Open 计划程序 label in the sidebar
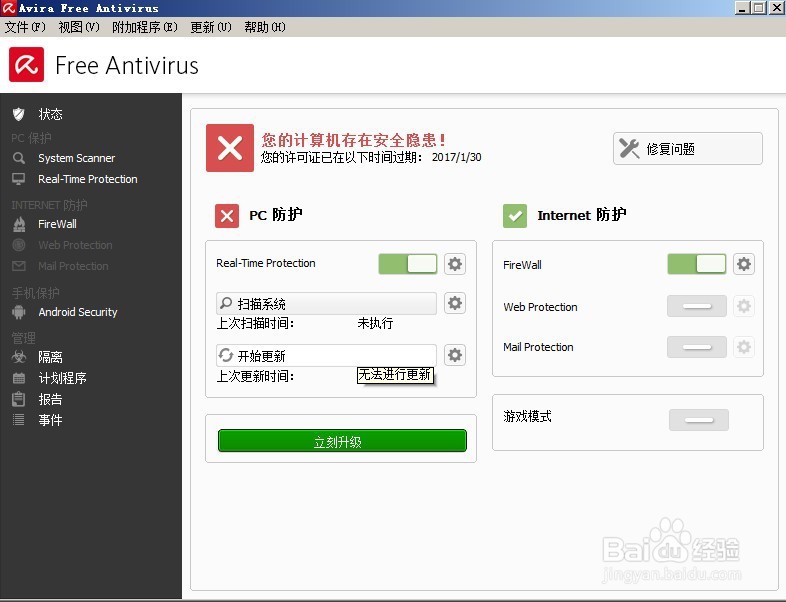 coord(62,378)
